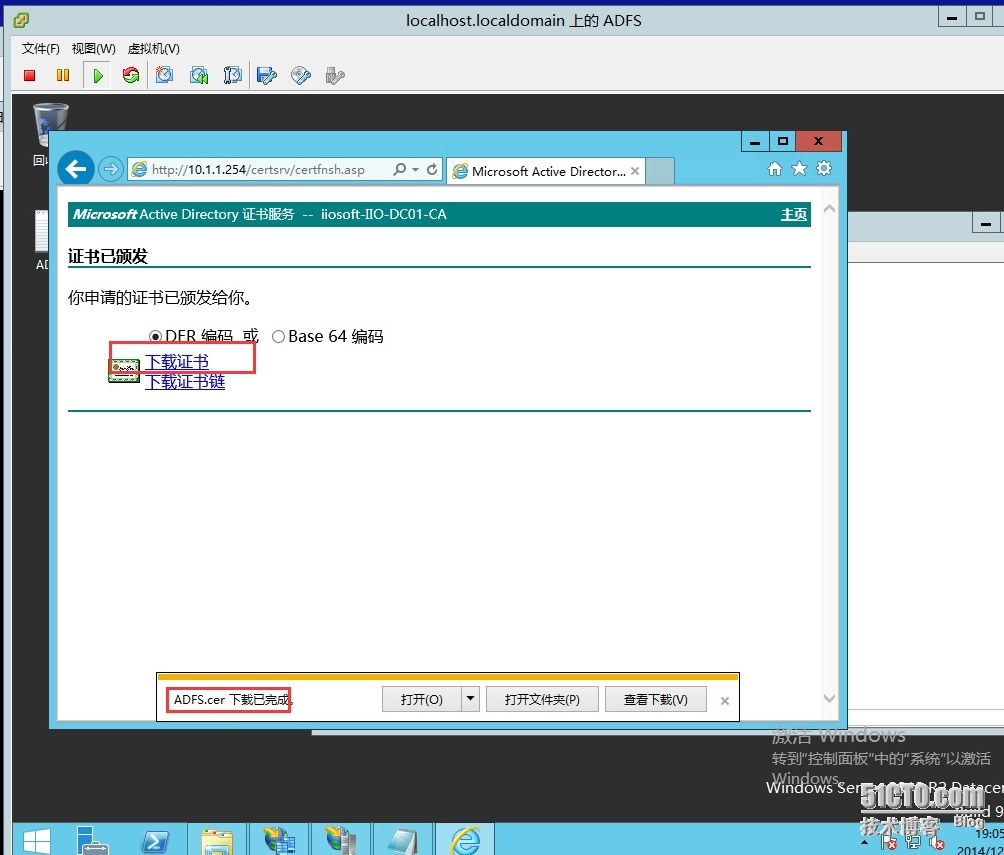
Task: Click the page scrollbar up arrow
Action: click(x=829, y=209)
